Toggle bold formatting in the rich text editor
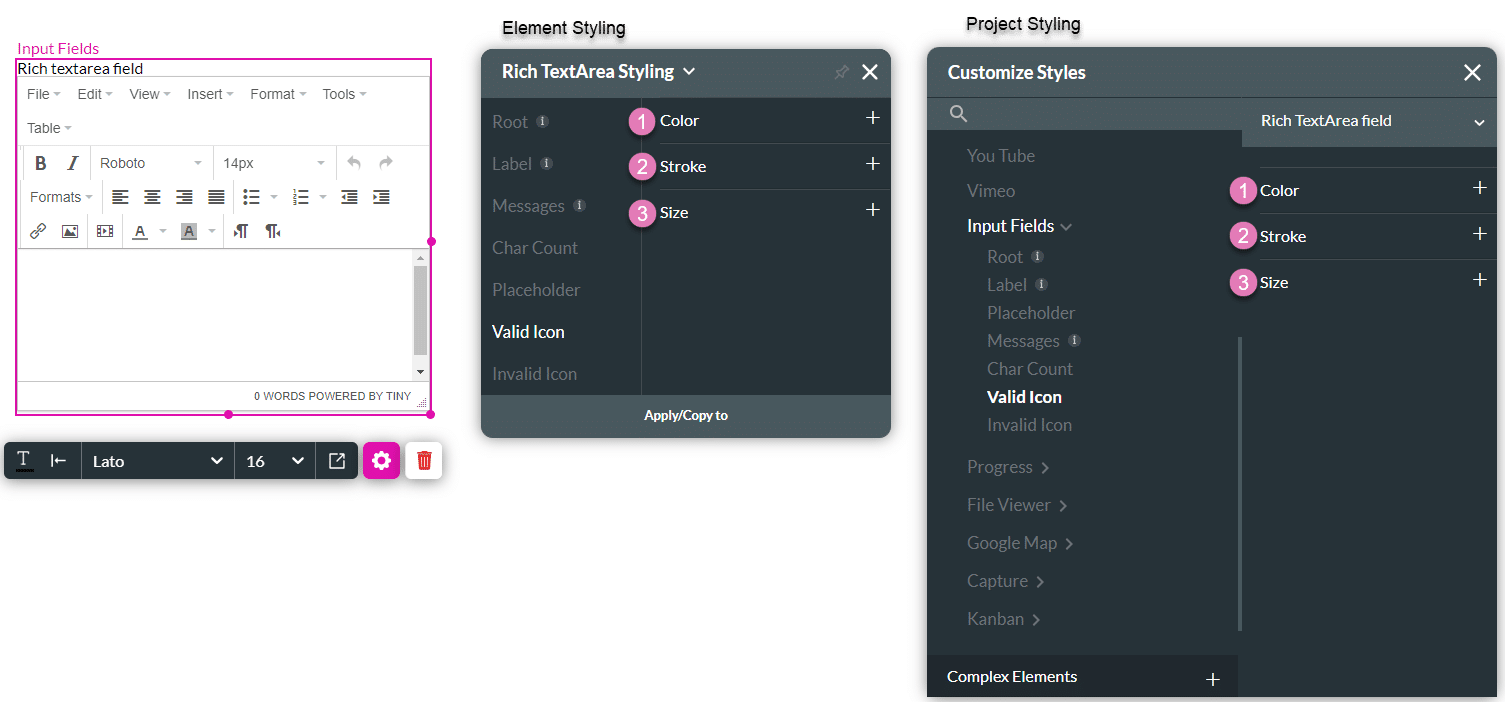Image resolution: width=1505 pixels, height=702 pixels. pos(40,162)
